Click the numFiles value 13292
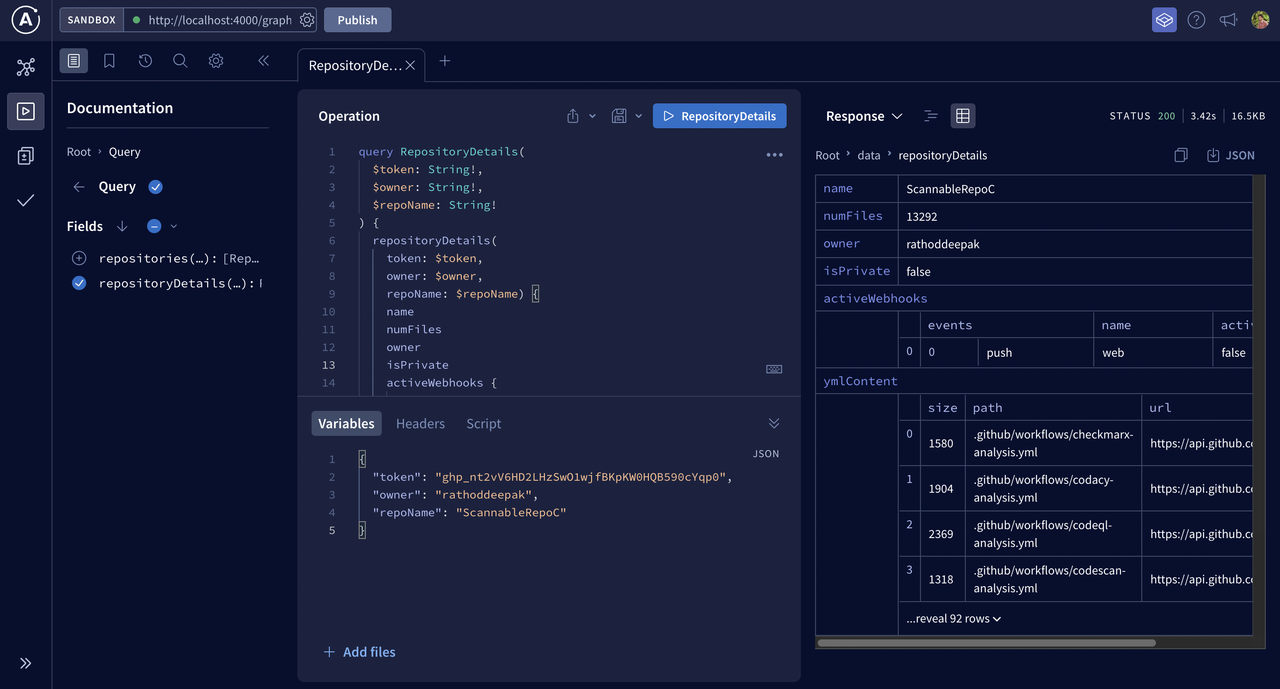The width and height of the screenshot is (1280, 689). (x=1075, y=216)
